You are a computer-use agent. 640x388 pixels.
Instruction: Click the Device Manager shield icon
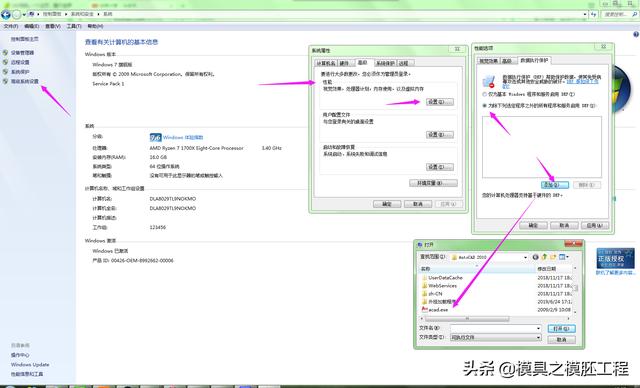click(x=5, y=53)
